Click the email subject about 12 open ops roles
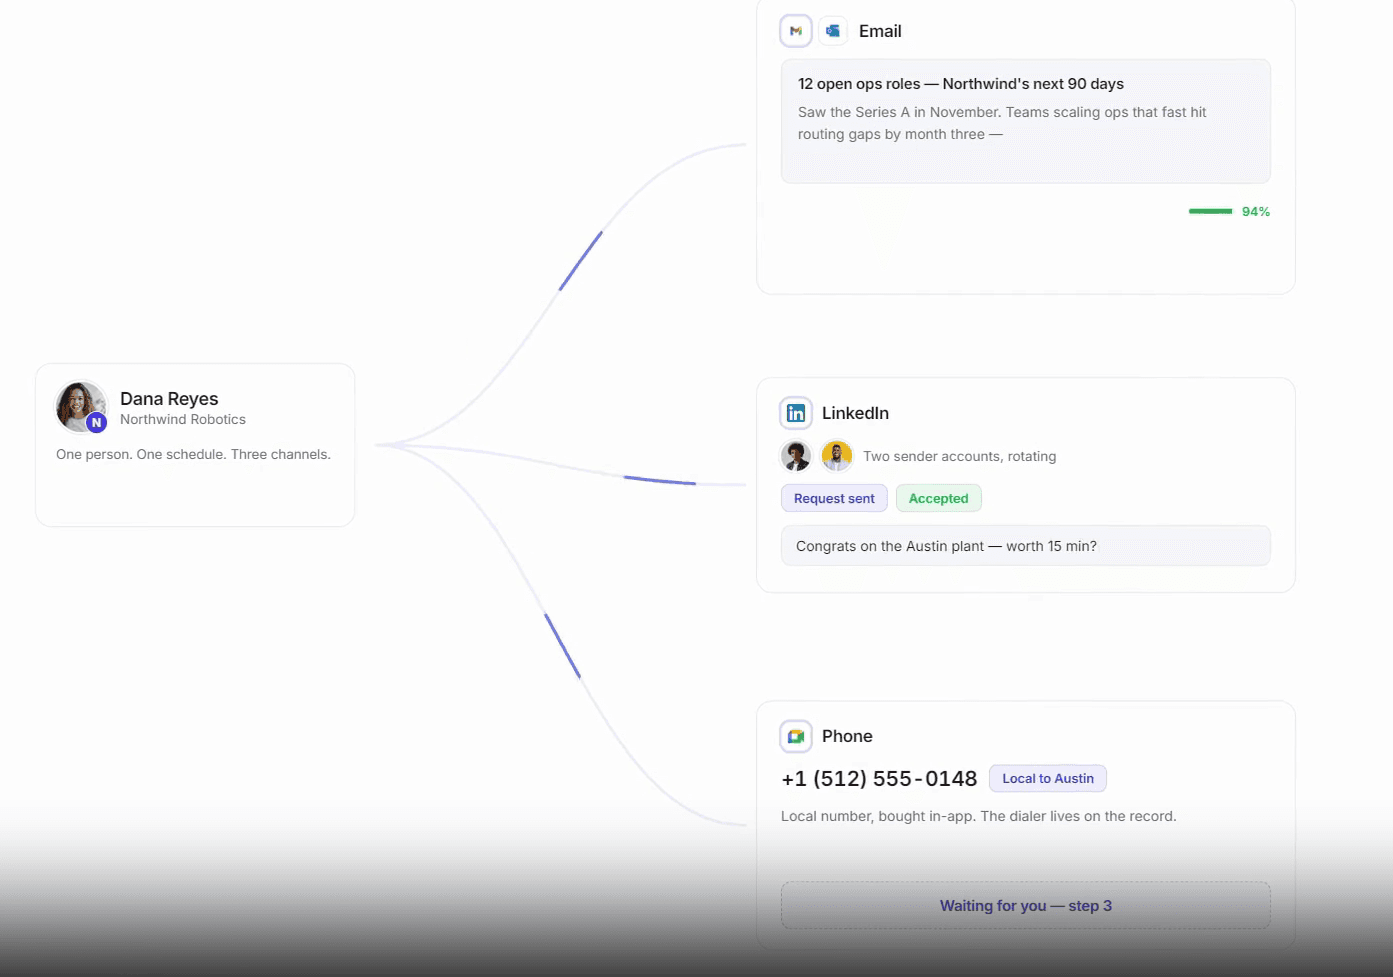1393x977 pixels. (x=961, y=84)
